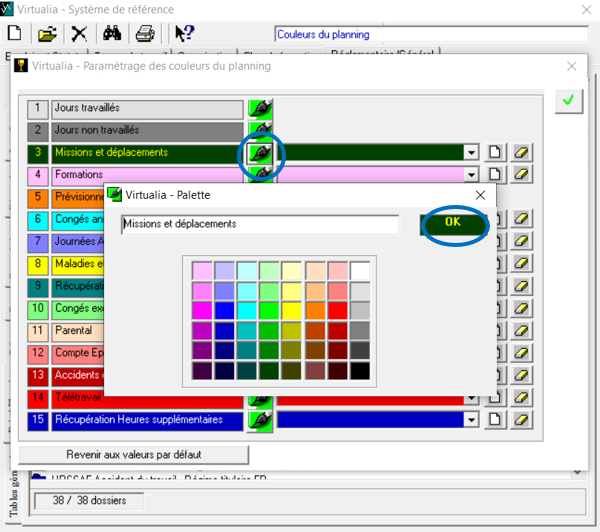This screenshot has height=532, width=600.
Task: Open palette icon for Récupération Heures supplémentaires
Action: 259,420
